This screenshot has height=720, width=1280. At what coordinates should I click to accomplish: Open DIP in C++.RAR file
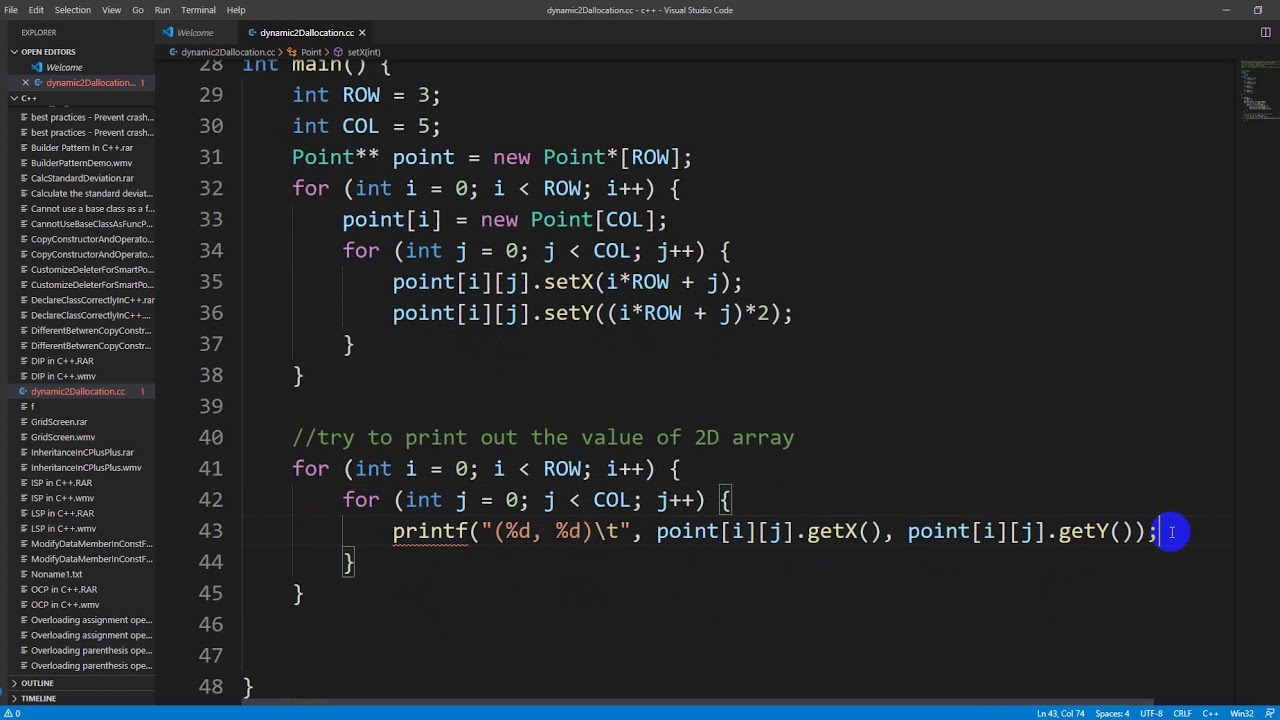click(x=62, y=361)
